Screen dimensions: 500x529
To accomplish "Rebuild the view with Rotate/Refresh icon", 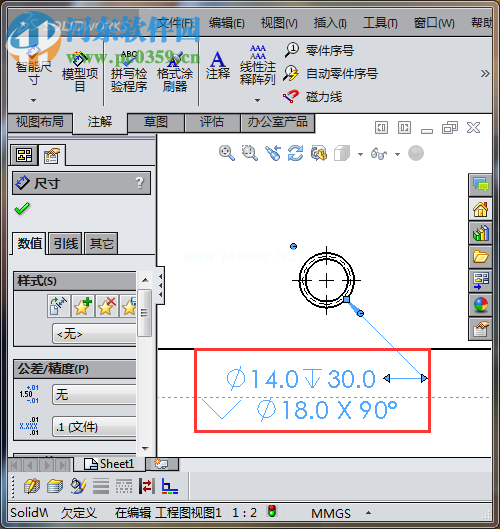I will [x=296, y=153].
